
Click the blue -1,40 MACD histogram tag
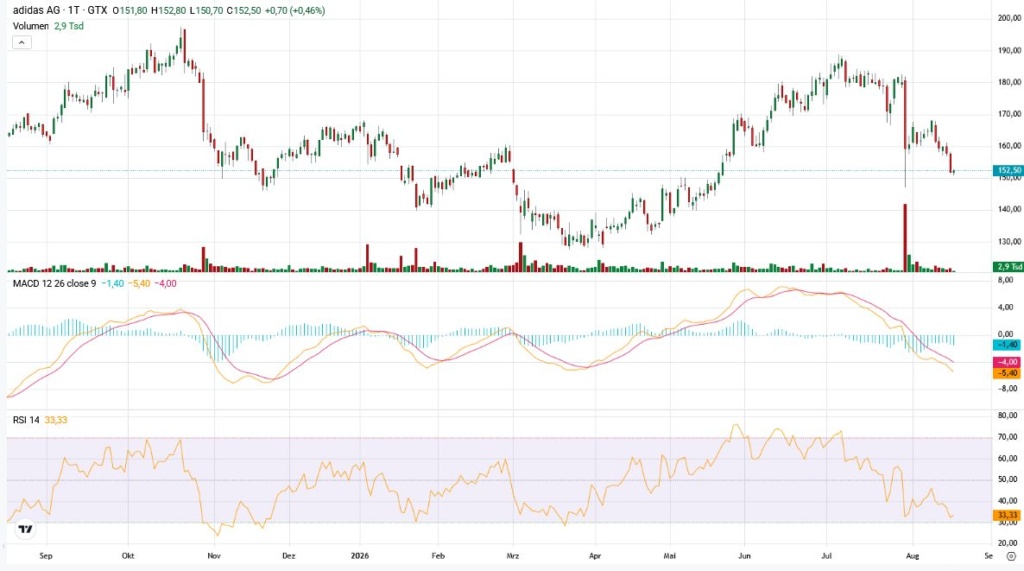point(1006,344)
